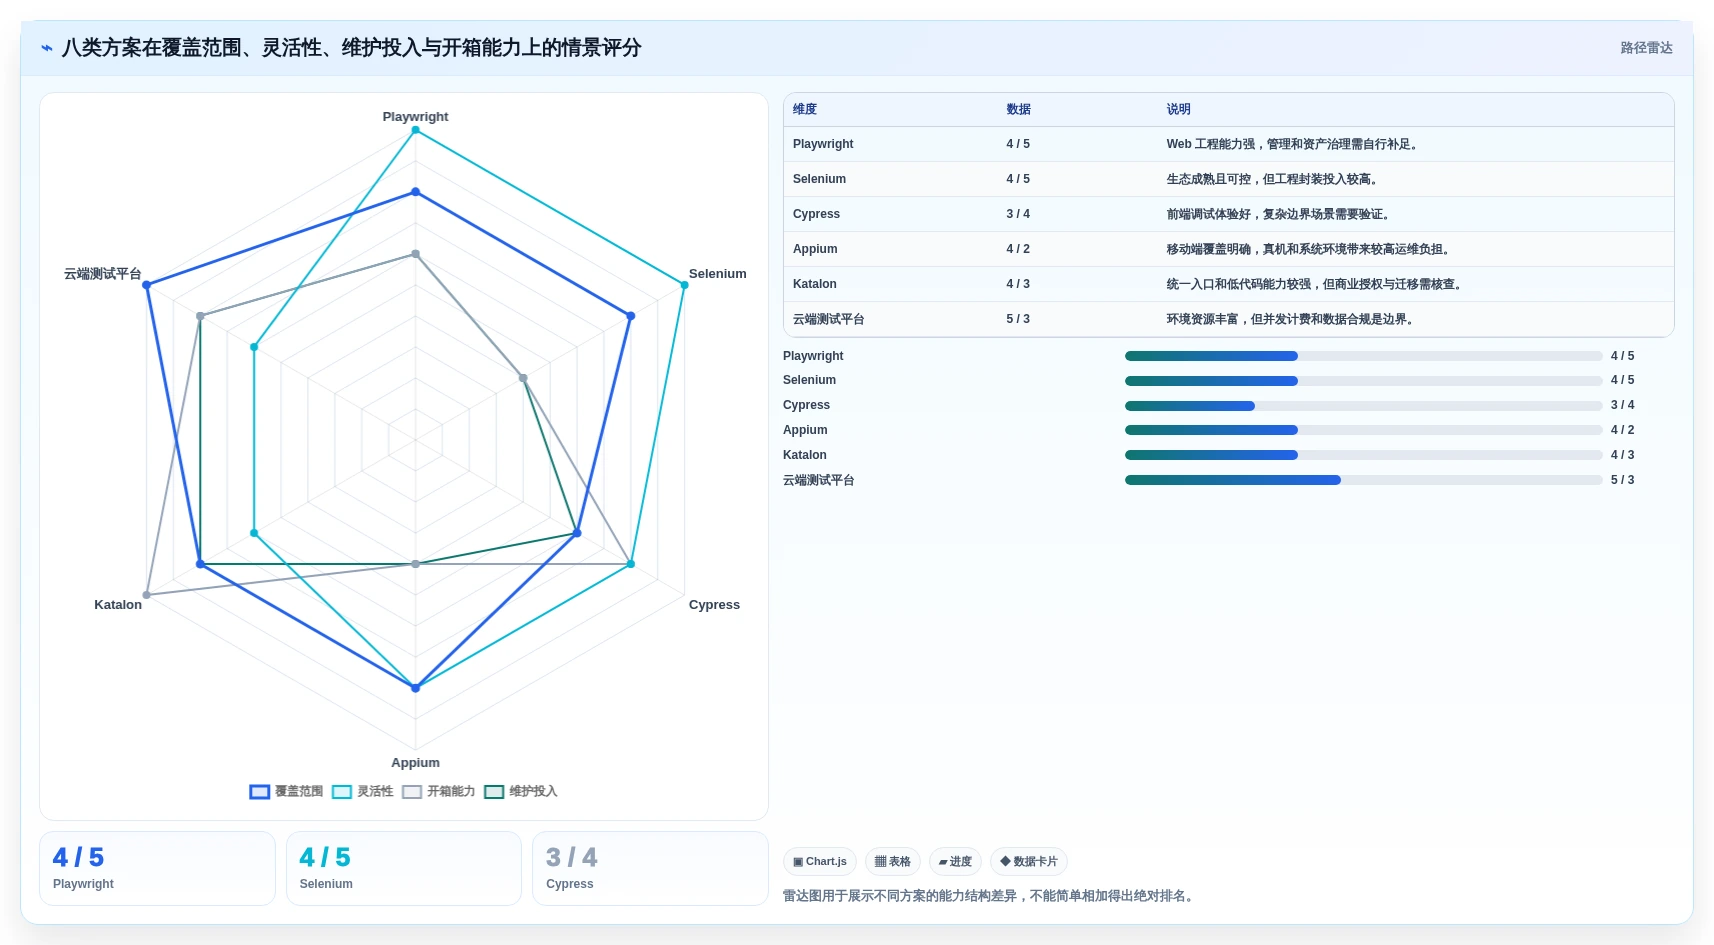Click the 维度 column header
Viewport: 1714px width, 945px height.
click(805, 110)
